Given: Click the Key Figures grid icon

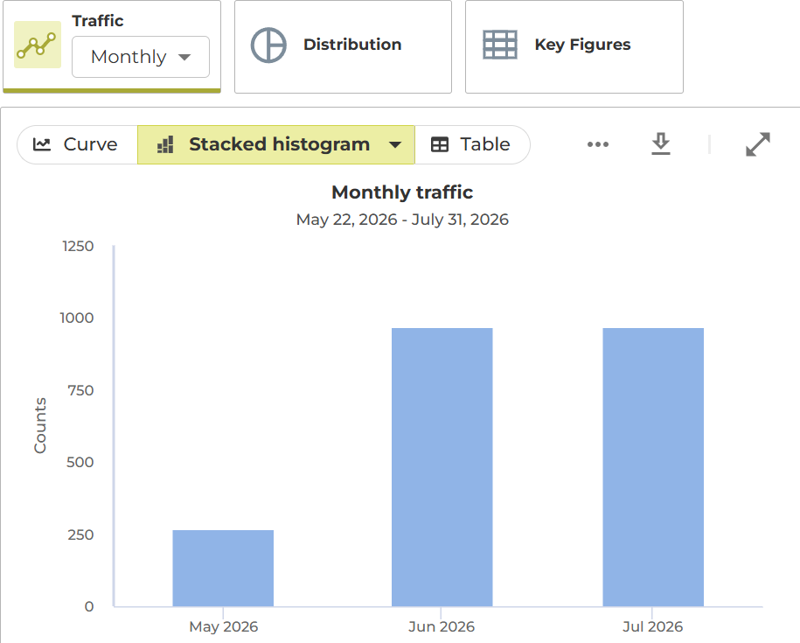Looking at the screenshot, I should (x=500, y=45).
